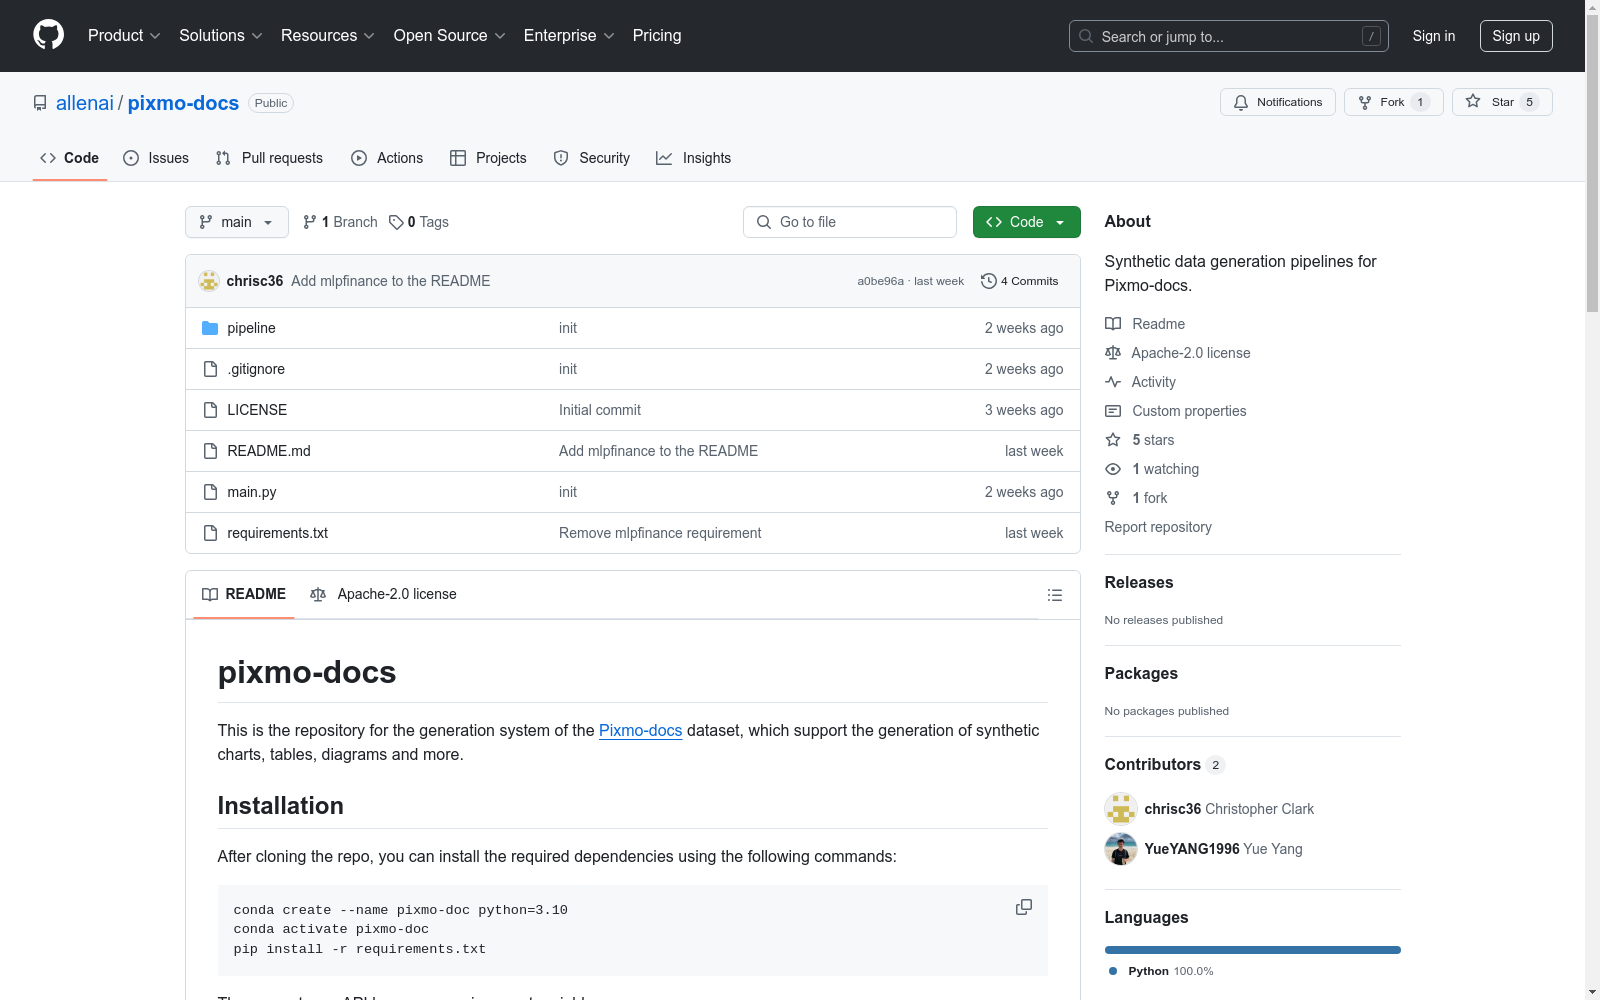Expand the Product menu

(124, 36)
